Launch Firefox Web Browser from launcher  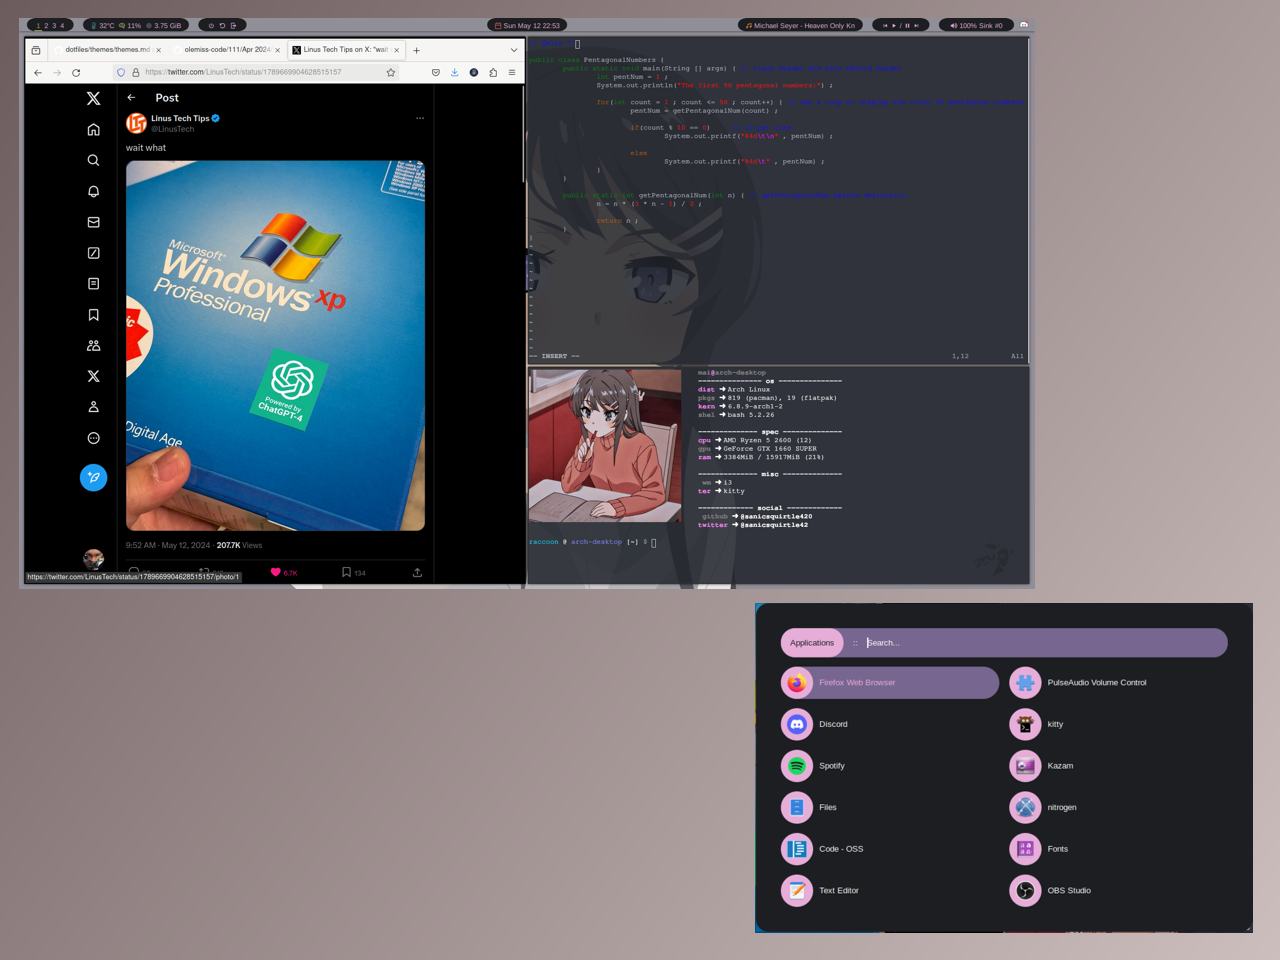tap(889, 683)
